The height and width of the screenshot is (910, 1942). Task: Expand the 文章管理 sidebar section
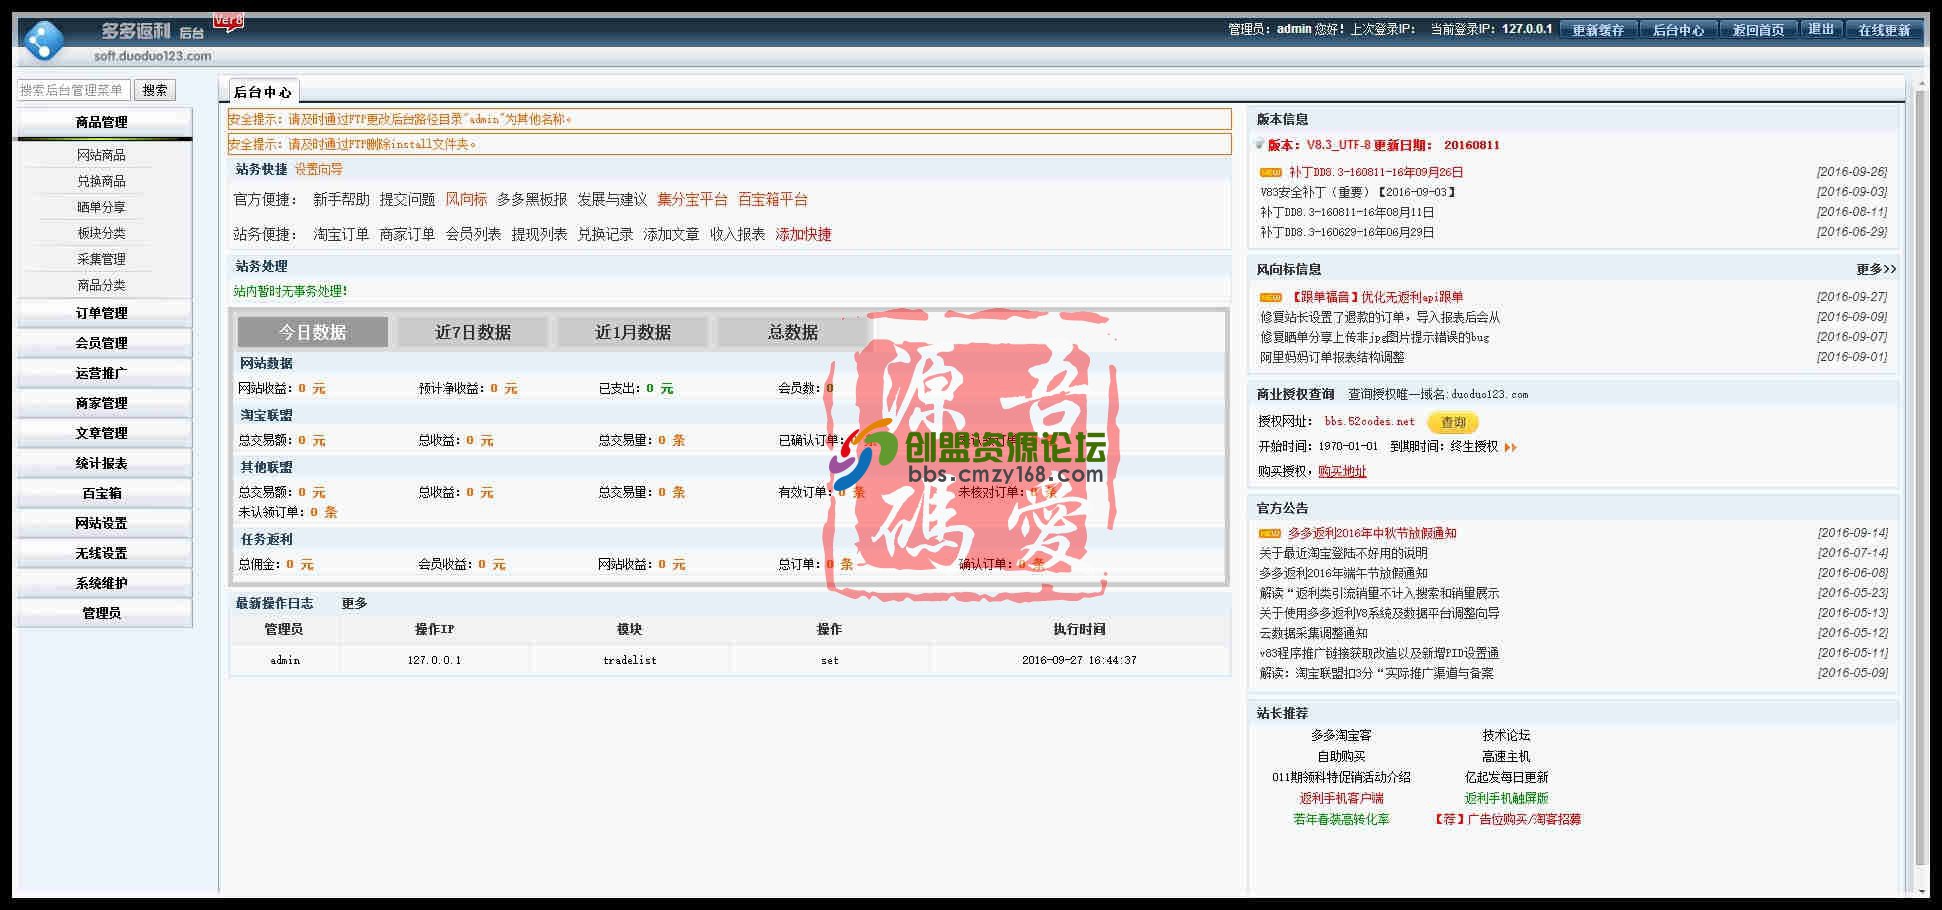point(104,433)
